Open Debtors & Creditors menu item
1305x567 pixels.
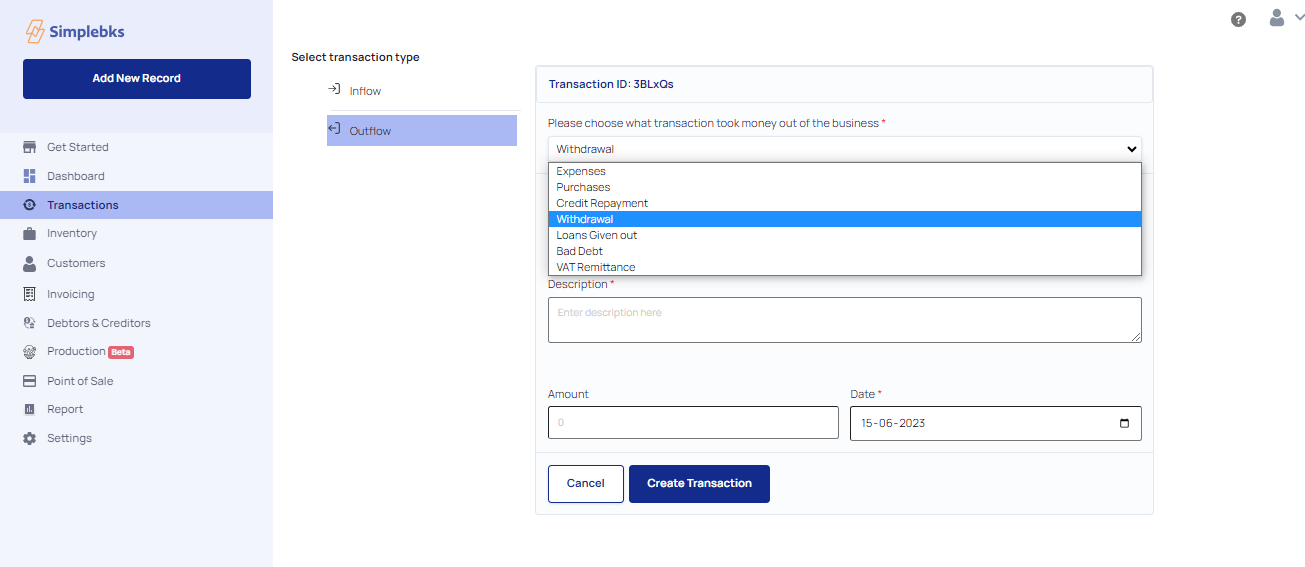[x=99, y=323]
